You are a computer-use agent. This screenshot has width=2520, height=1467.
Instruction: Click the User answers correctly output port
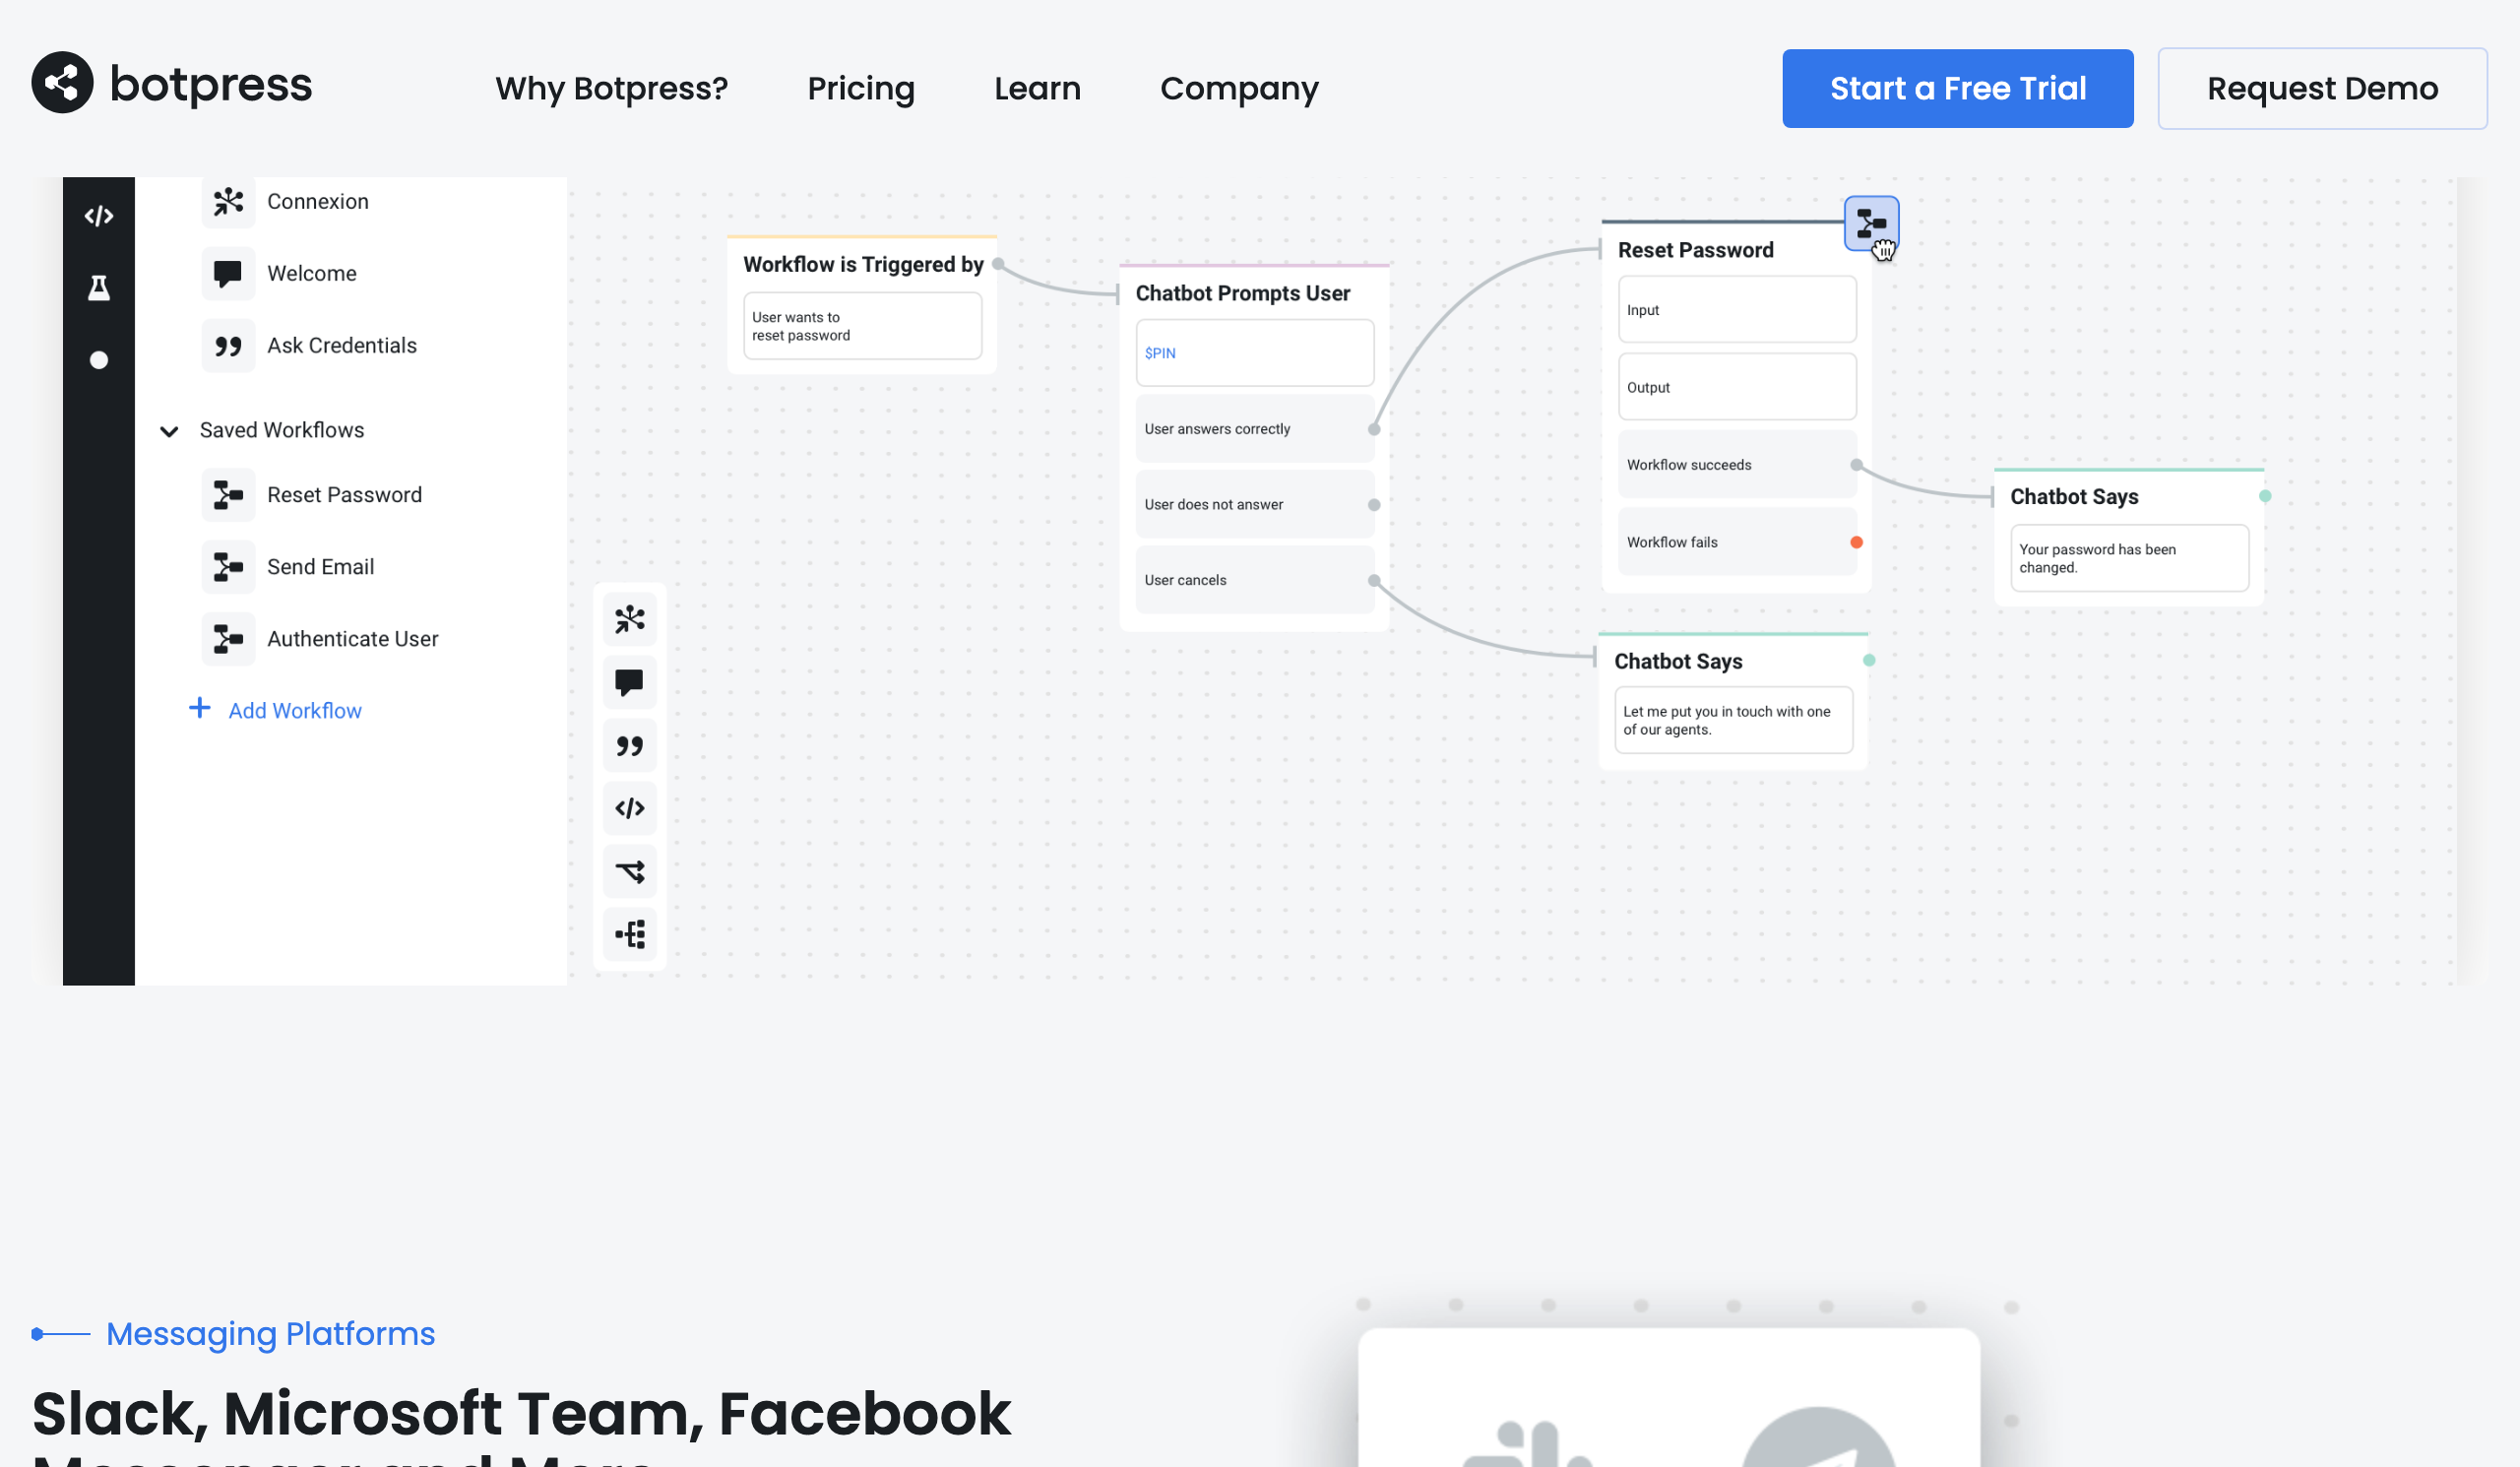pyautogui.click(x=1374, y=429)
